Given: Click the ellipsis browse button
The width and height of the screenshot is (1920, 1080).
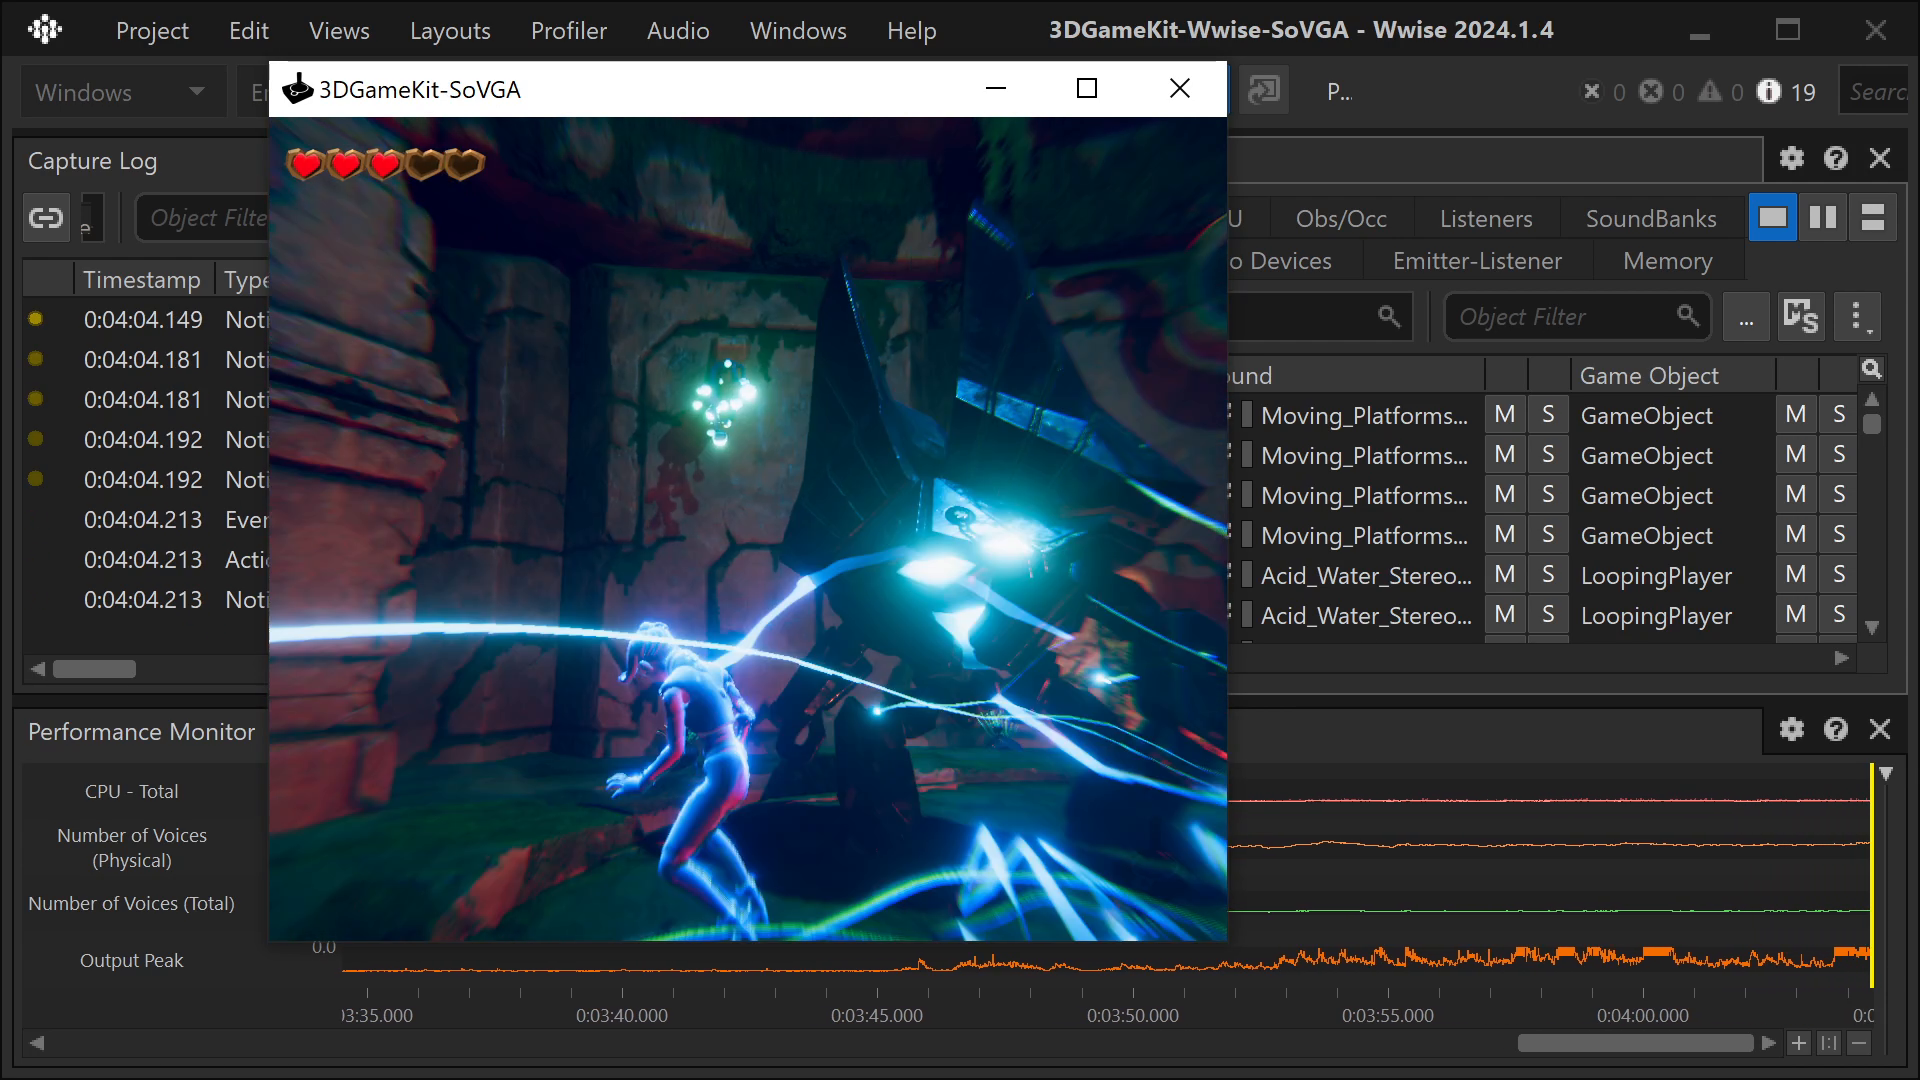Looking at the screenshot, I should [1746, 317].
